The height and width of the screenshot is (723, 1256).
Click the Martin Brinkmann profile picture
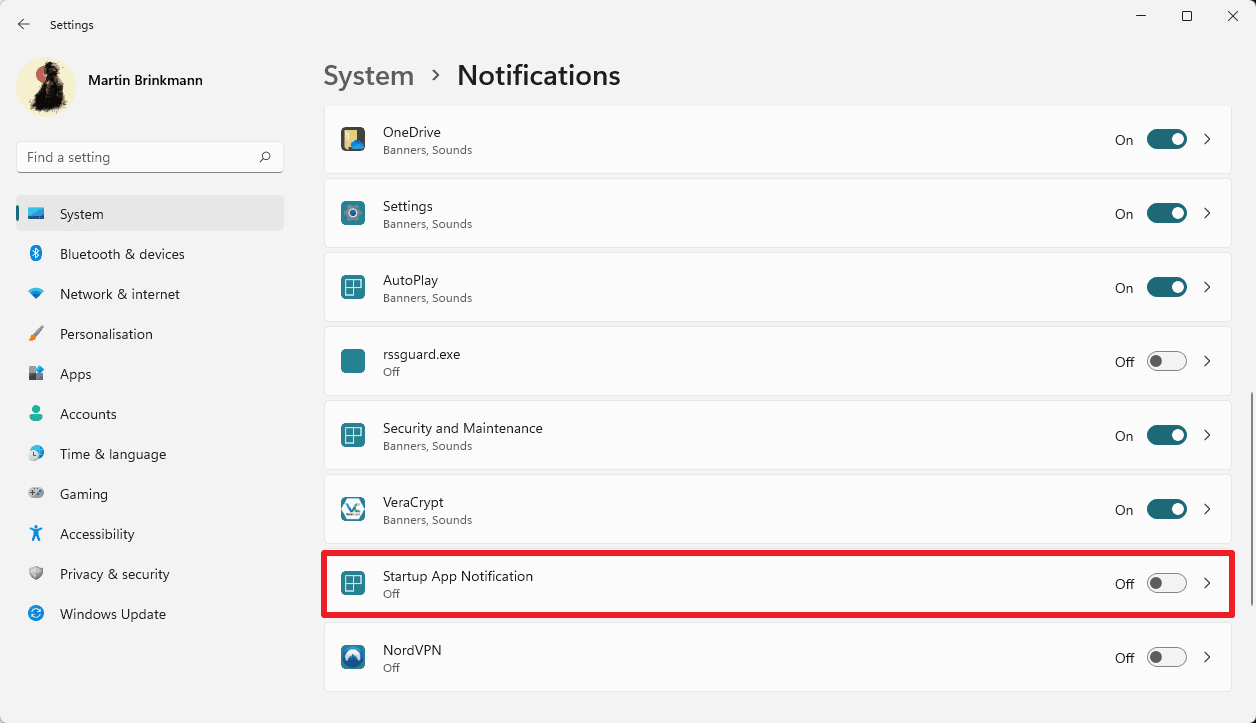(x=46, y=87)
